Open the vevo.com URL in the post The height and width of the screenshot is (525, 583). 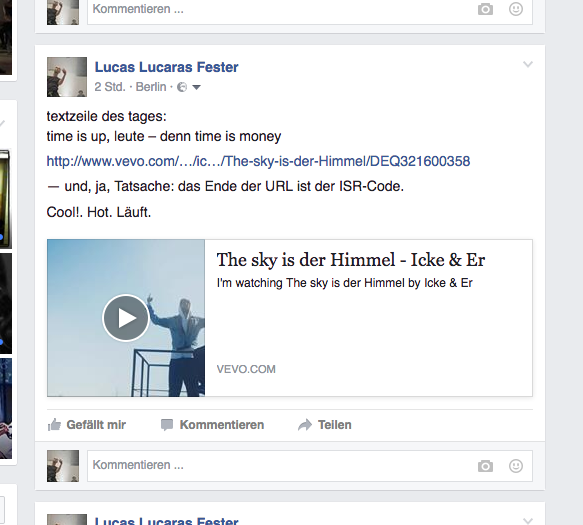click(258, 161)
